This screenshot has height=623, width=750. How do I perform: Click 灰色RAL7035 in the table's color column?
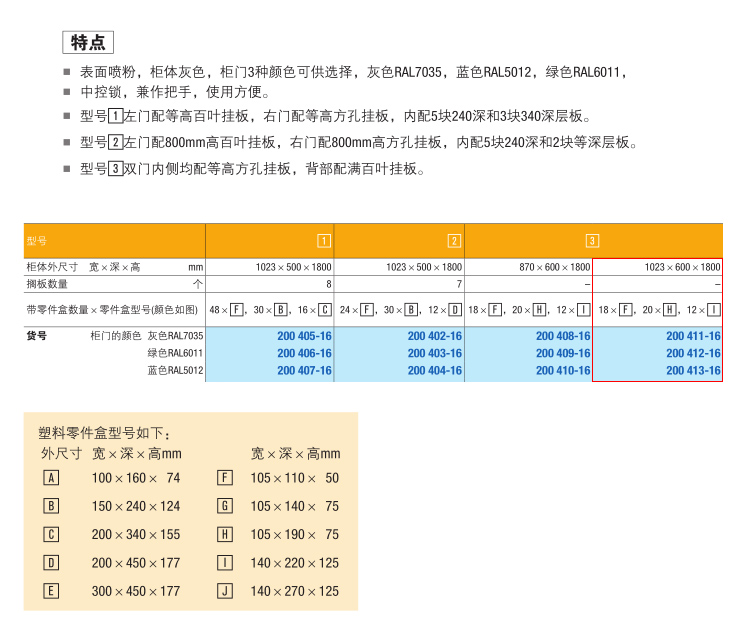point(176,336)
